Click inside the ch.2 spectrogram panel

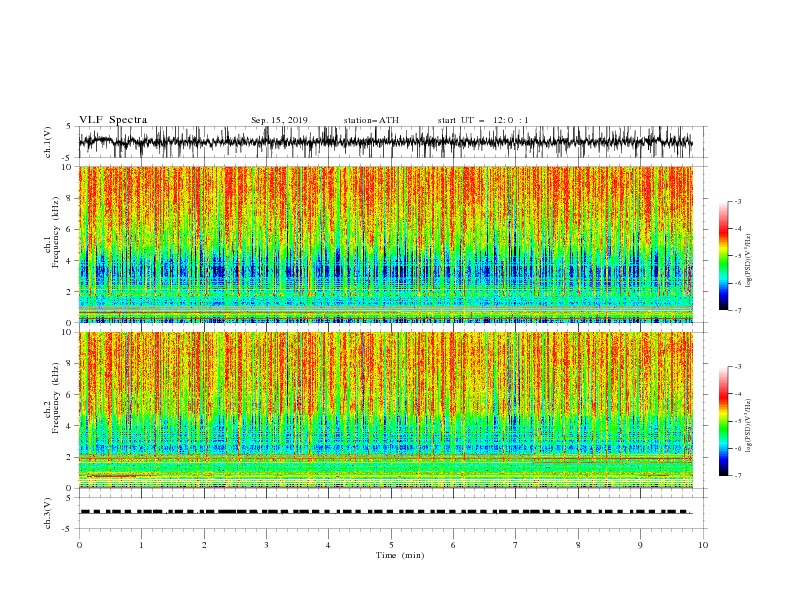coord(385,410)
